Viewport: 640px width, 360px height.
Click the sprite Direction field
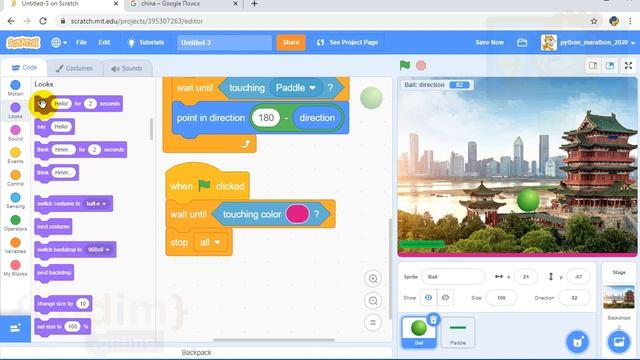[574, 298]
